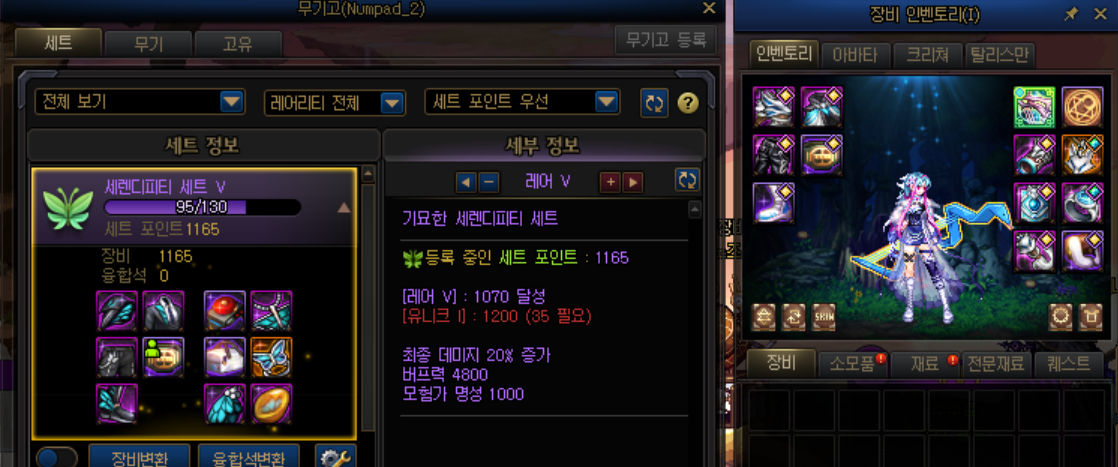Screen dimensions: 1118x467
Task: Open the 아바타 tab in inventory
Action: coord(853,55)
